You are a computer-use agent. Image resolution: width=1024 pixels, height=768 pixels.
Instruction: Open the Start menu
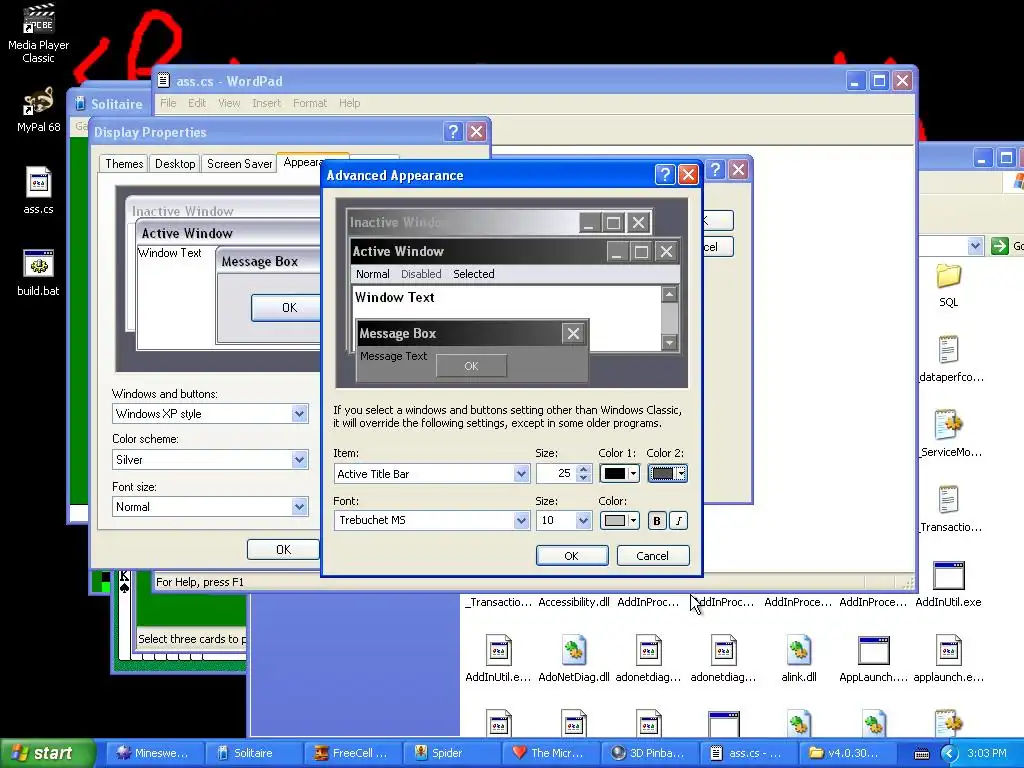point(47,753)
